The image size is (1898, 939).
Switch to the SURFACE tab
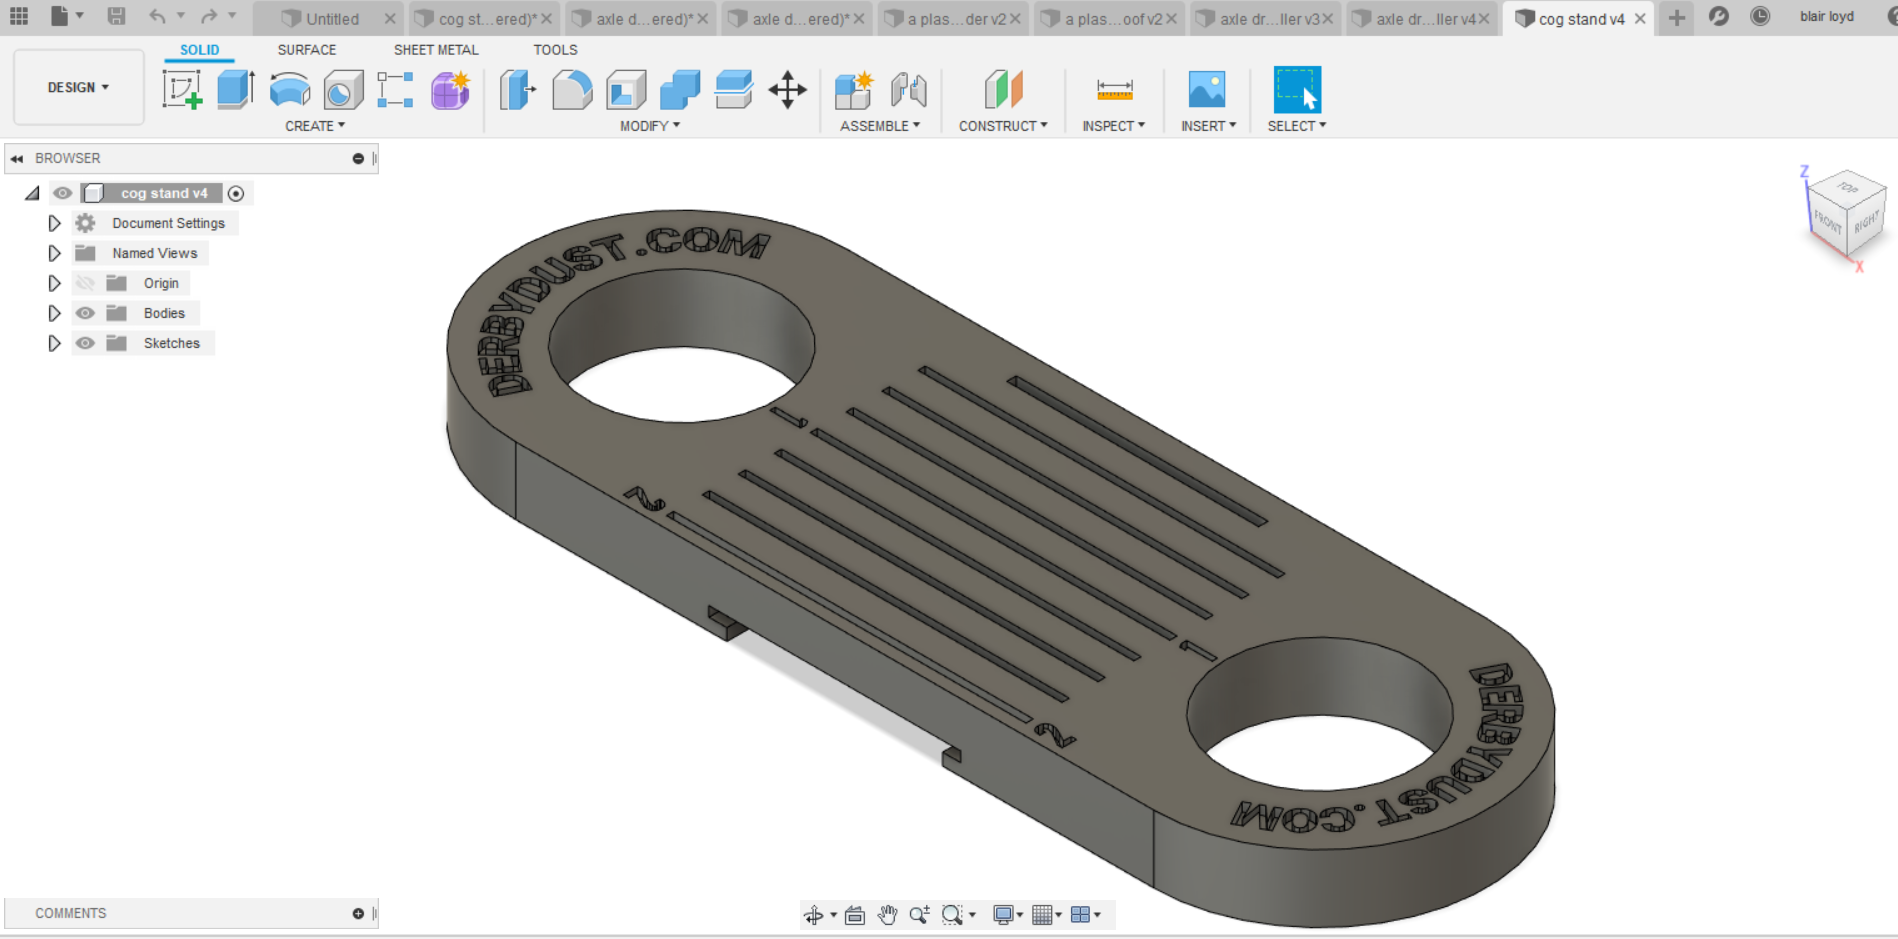pyautogui.click(x=307, y=49)
